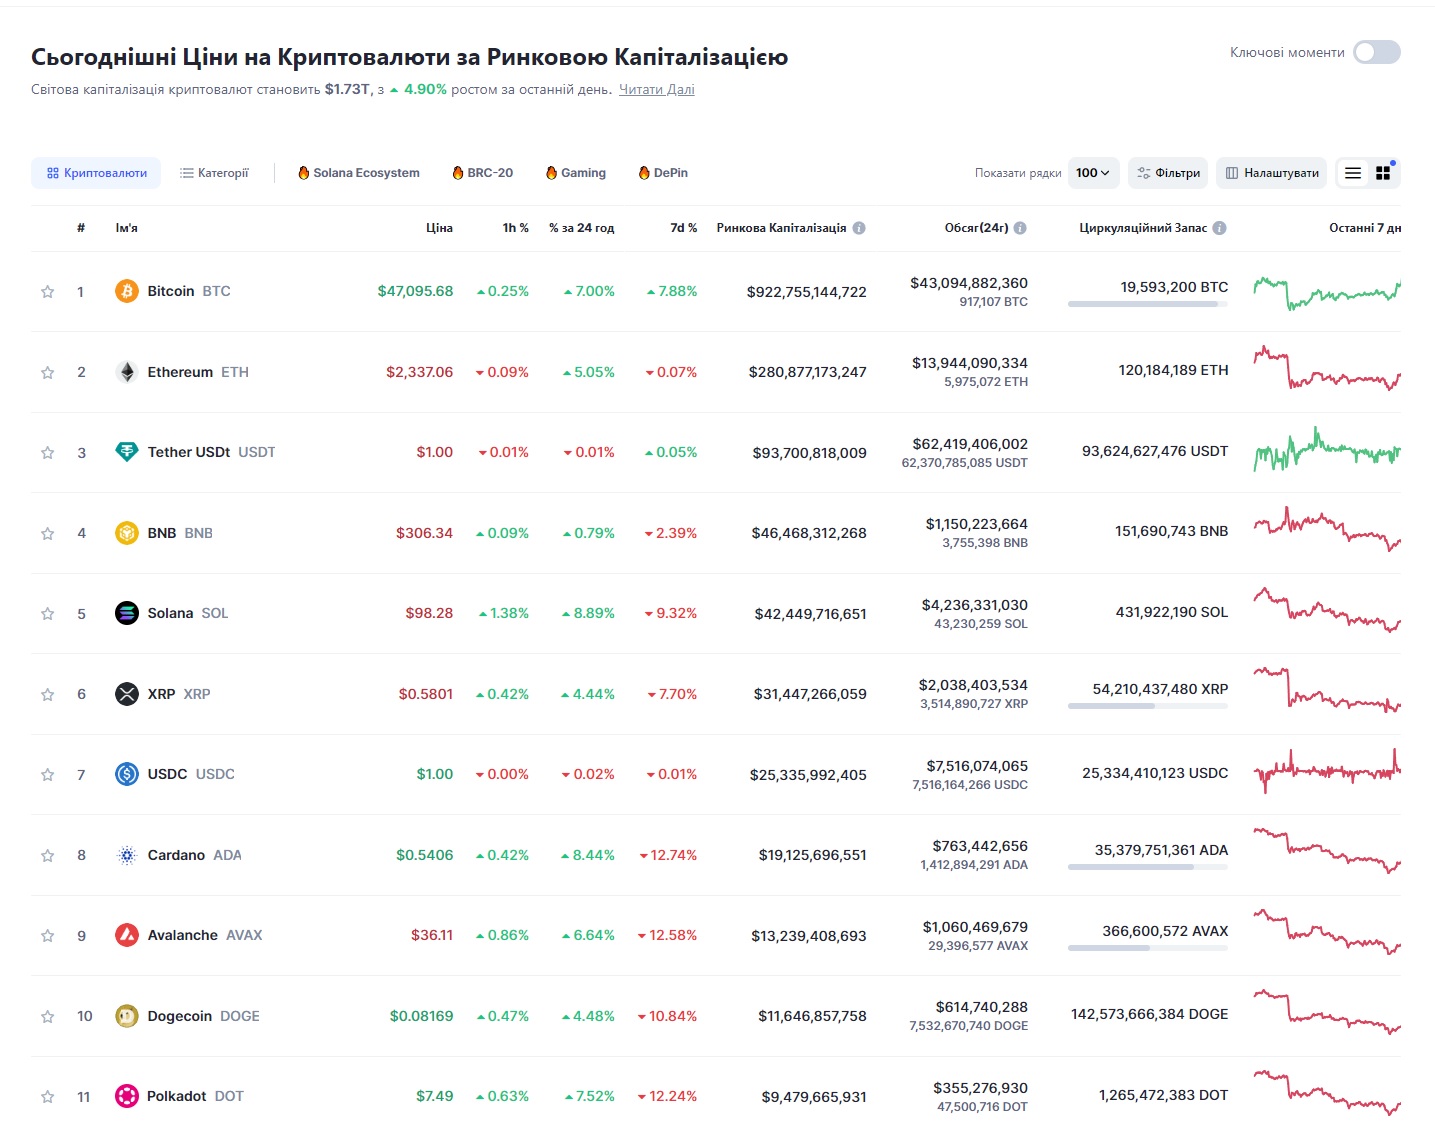Star Bitcoin to add to watchlist
The width and height of the screenshot is (1435, 1135).
[x=47, y=292]
